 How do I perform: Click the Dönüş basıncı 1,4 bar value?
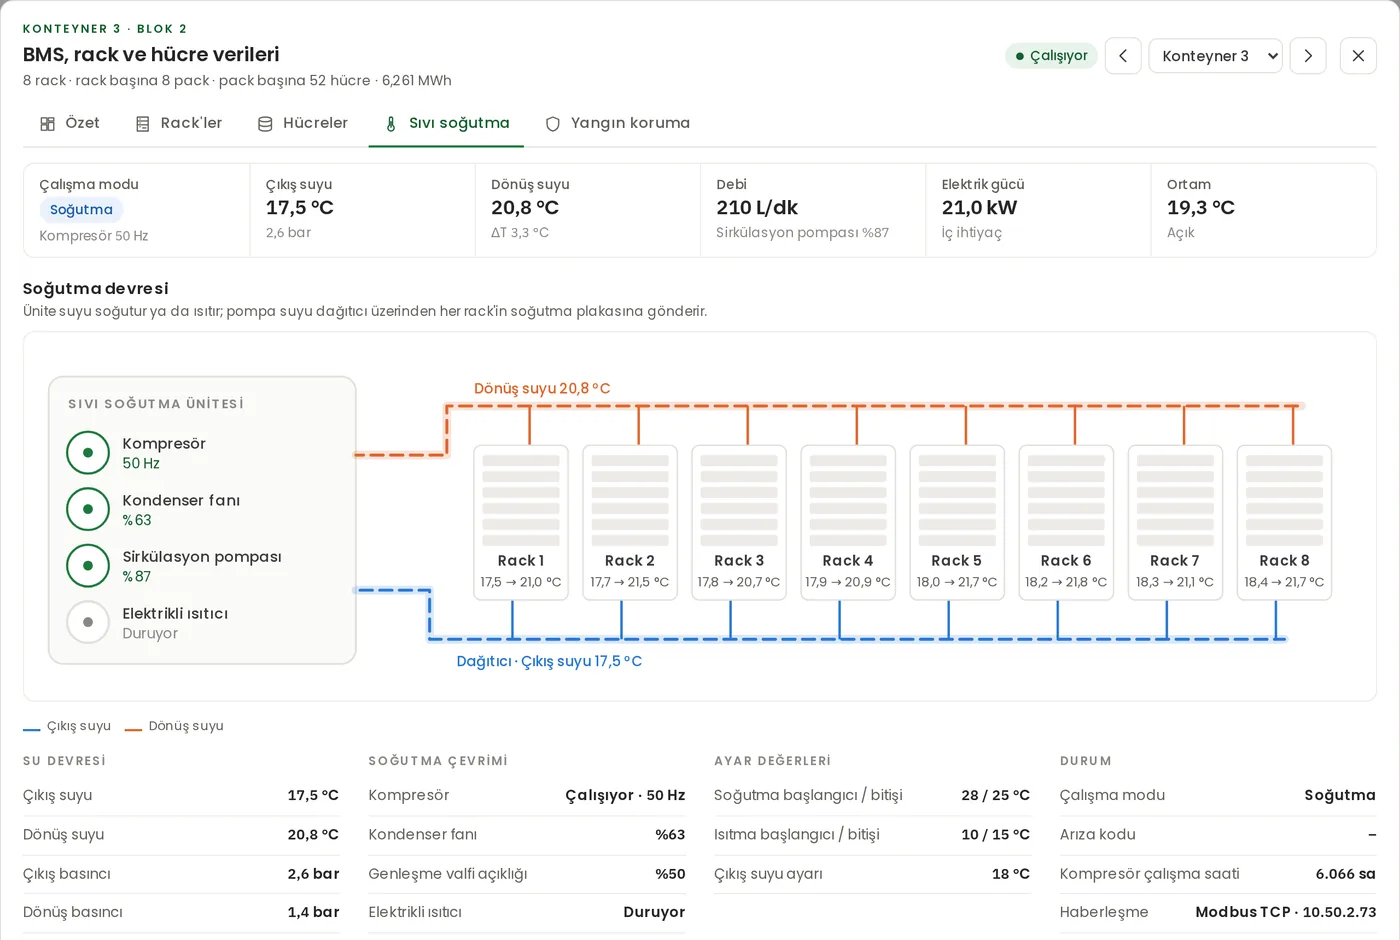coord(313,912)
